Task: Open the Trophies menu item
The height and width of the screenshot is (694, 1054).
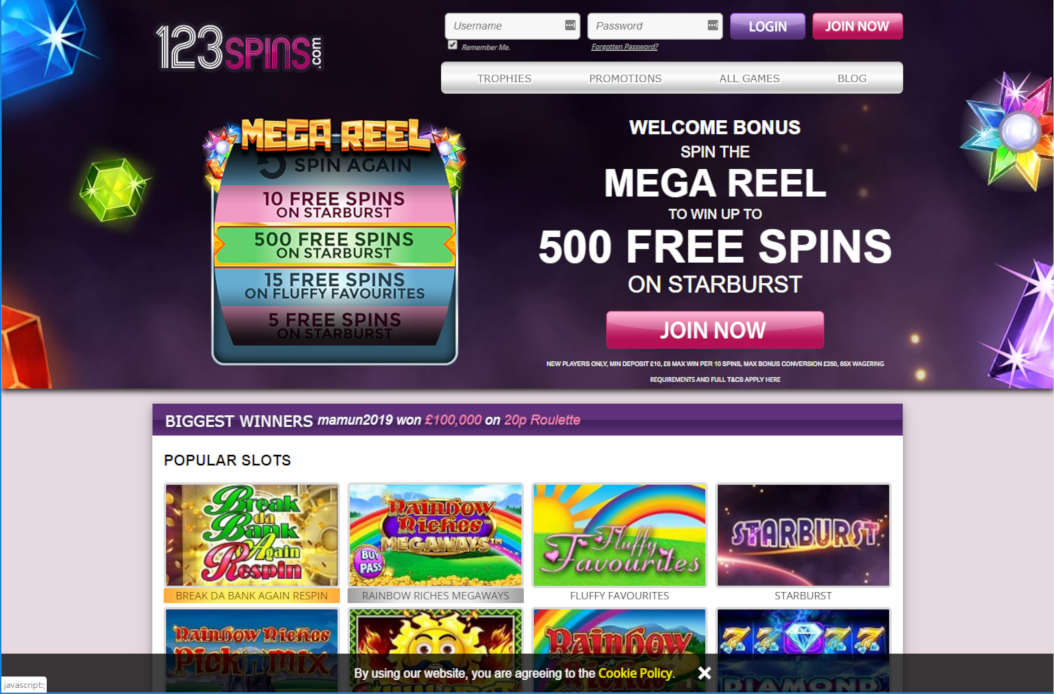Action: pos(504,79)
